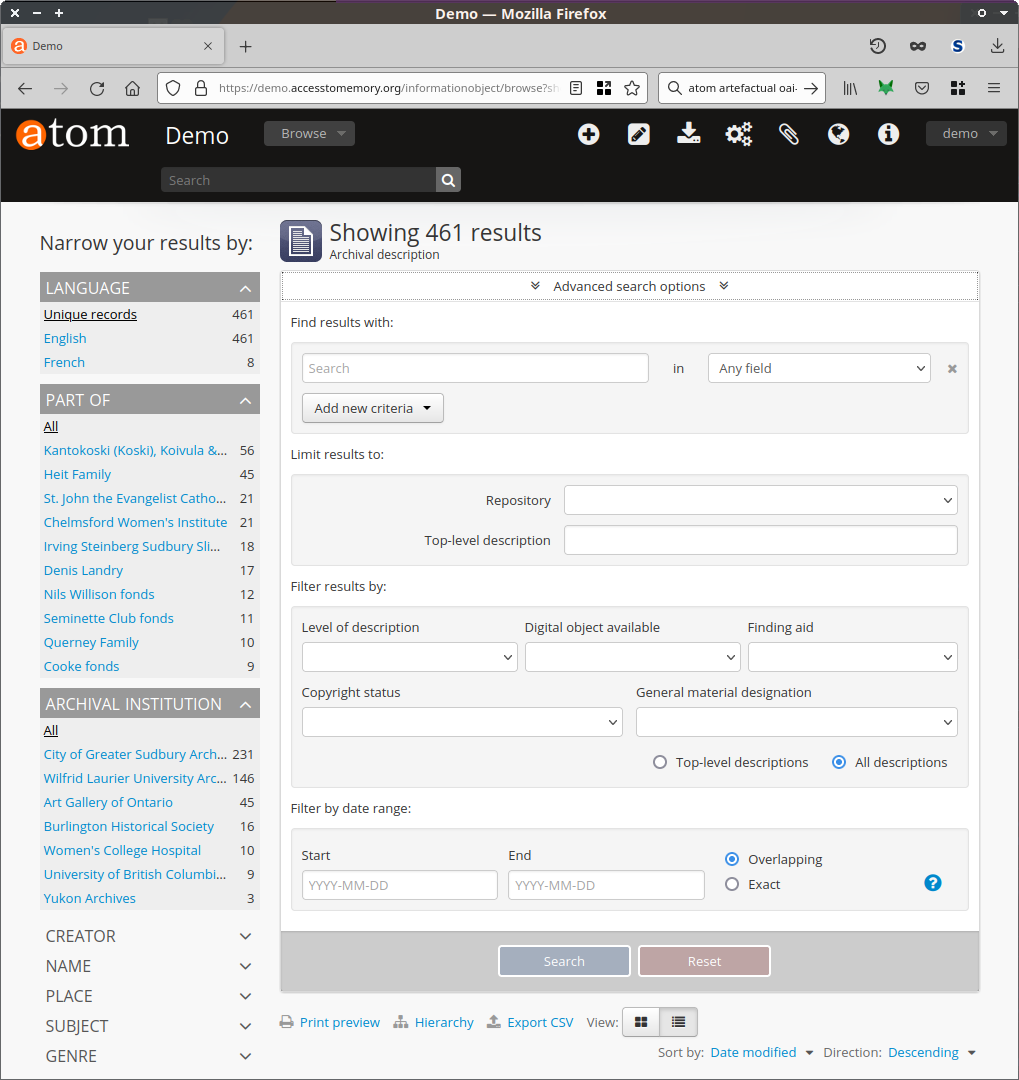This screenshot has width=1019, height=1080.
Task: Open the Repository dropdown
Action: [760, 500]
